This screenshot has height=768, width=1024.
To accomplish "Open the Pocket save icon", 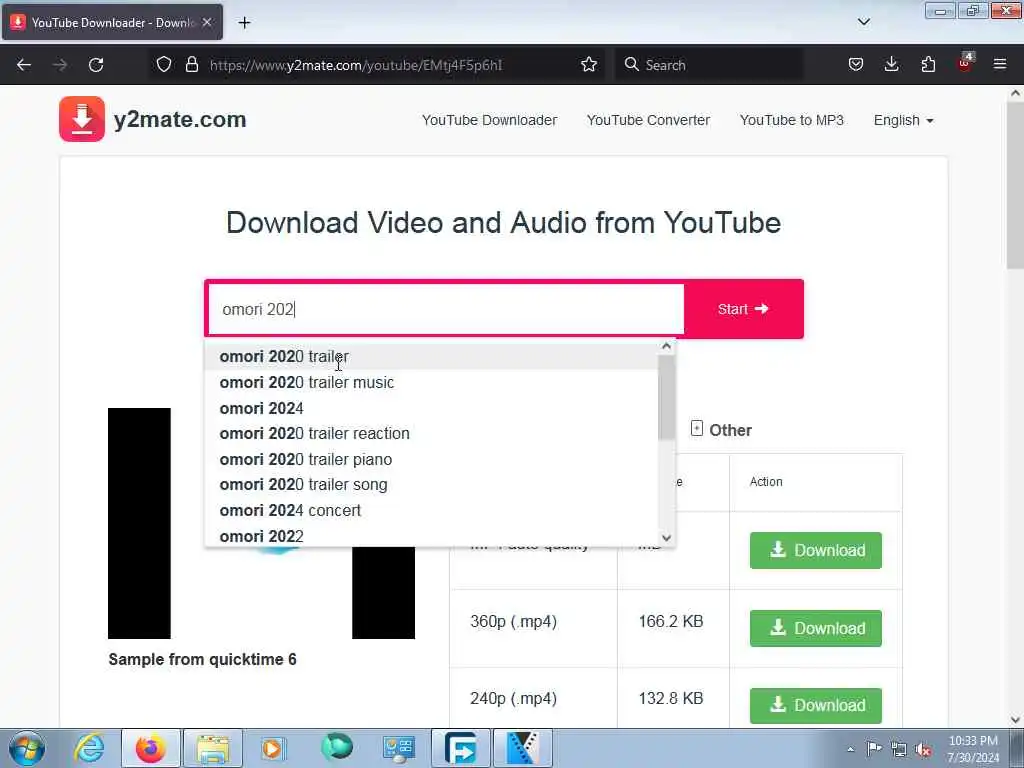I will tap(856, 65).
